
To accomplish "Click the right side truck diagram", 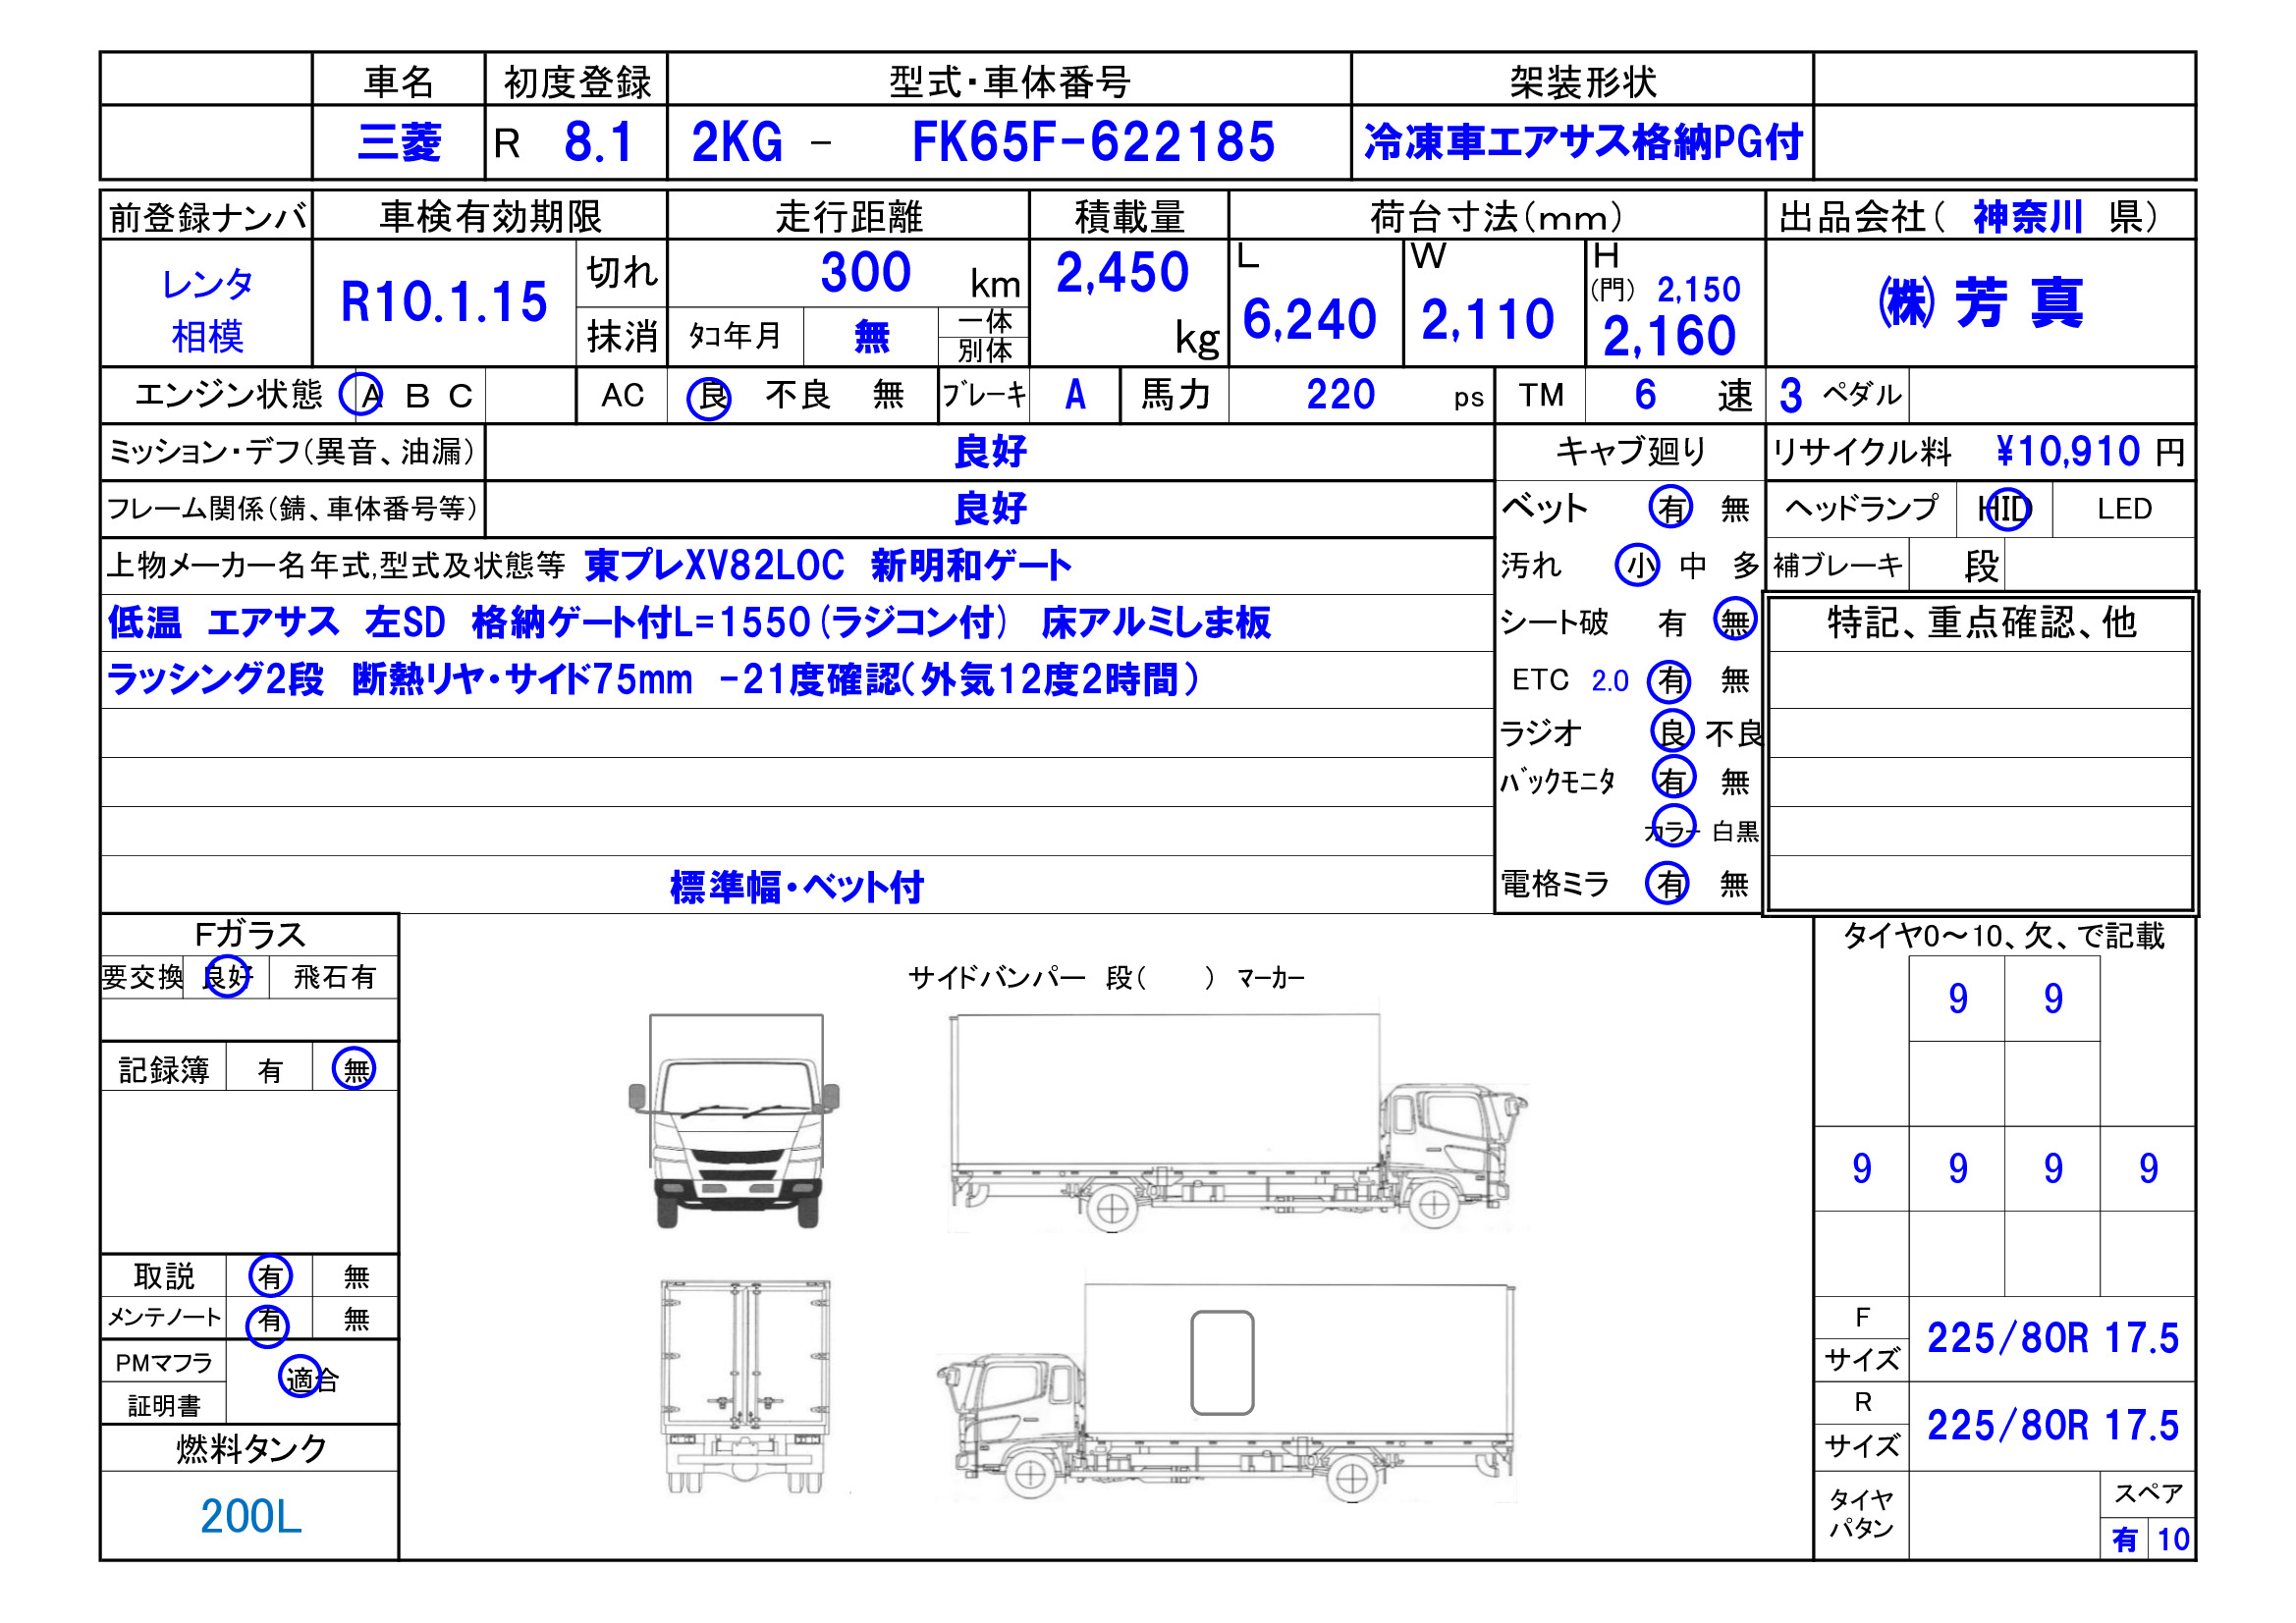I will [x=1236, y=1124].
